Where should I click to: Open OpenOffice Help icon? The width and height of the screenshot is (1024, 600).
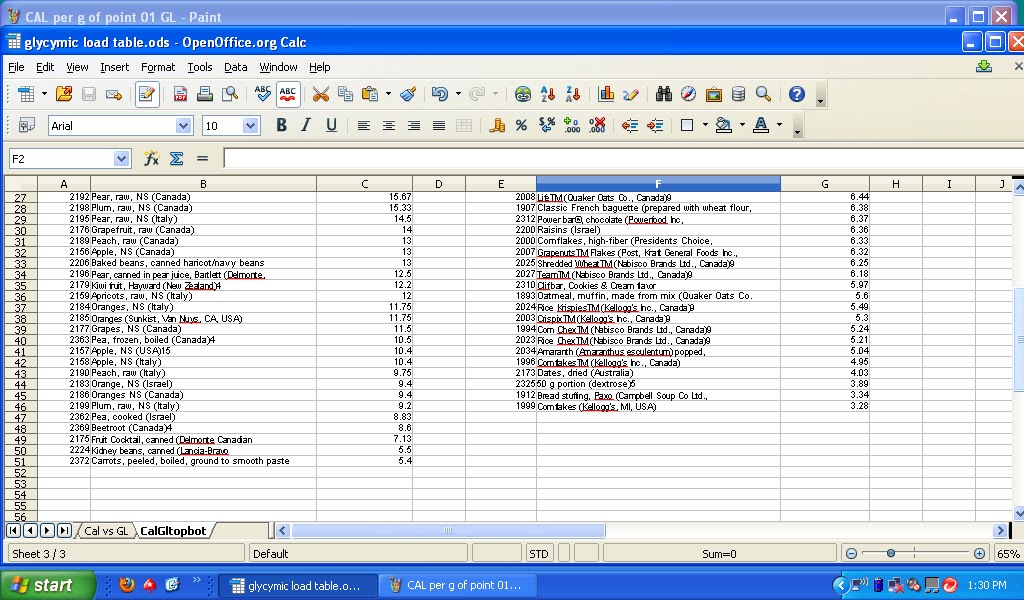[x=797, y=94]
